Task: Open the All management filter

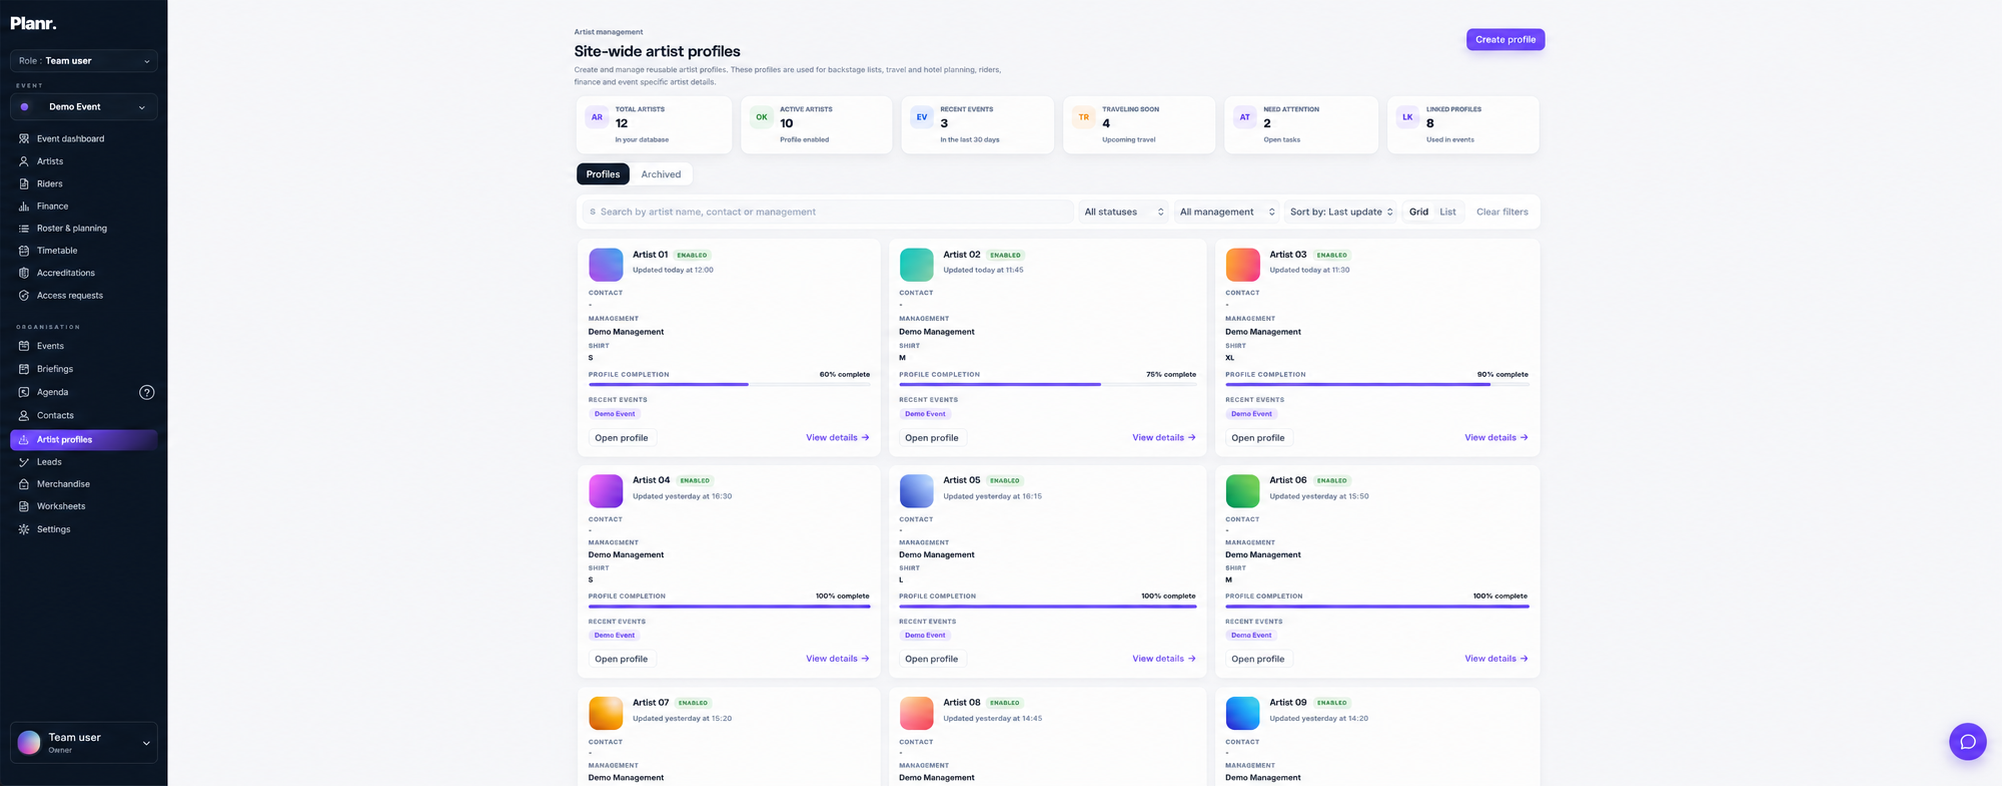Action: pos(1227,212)
